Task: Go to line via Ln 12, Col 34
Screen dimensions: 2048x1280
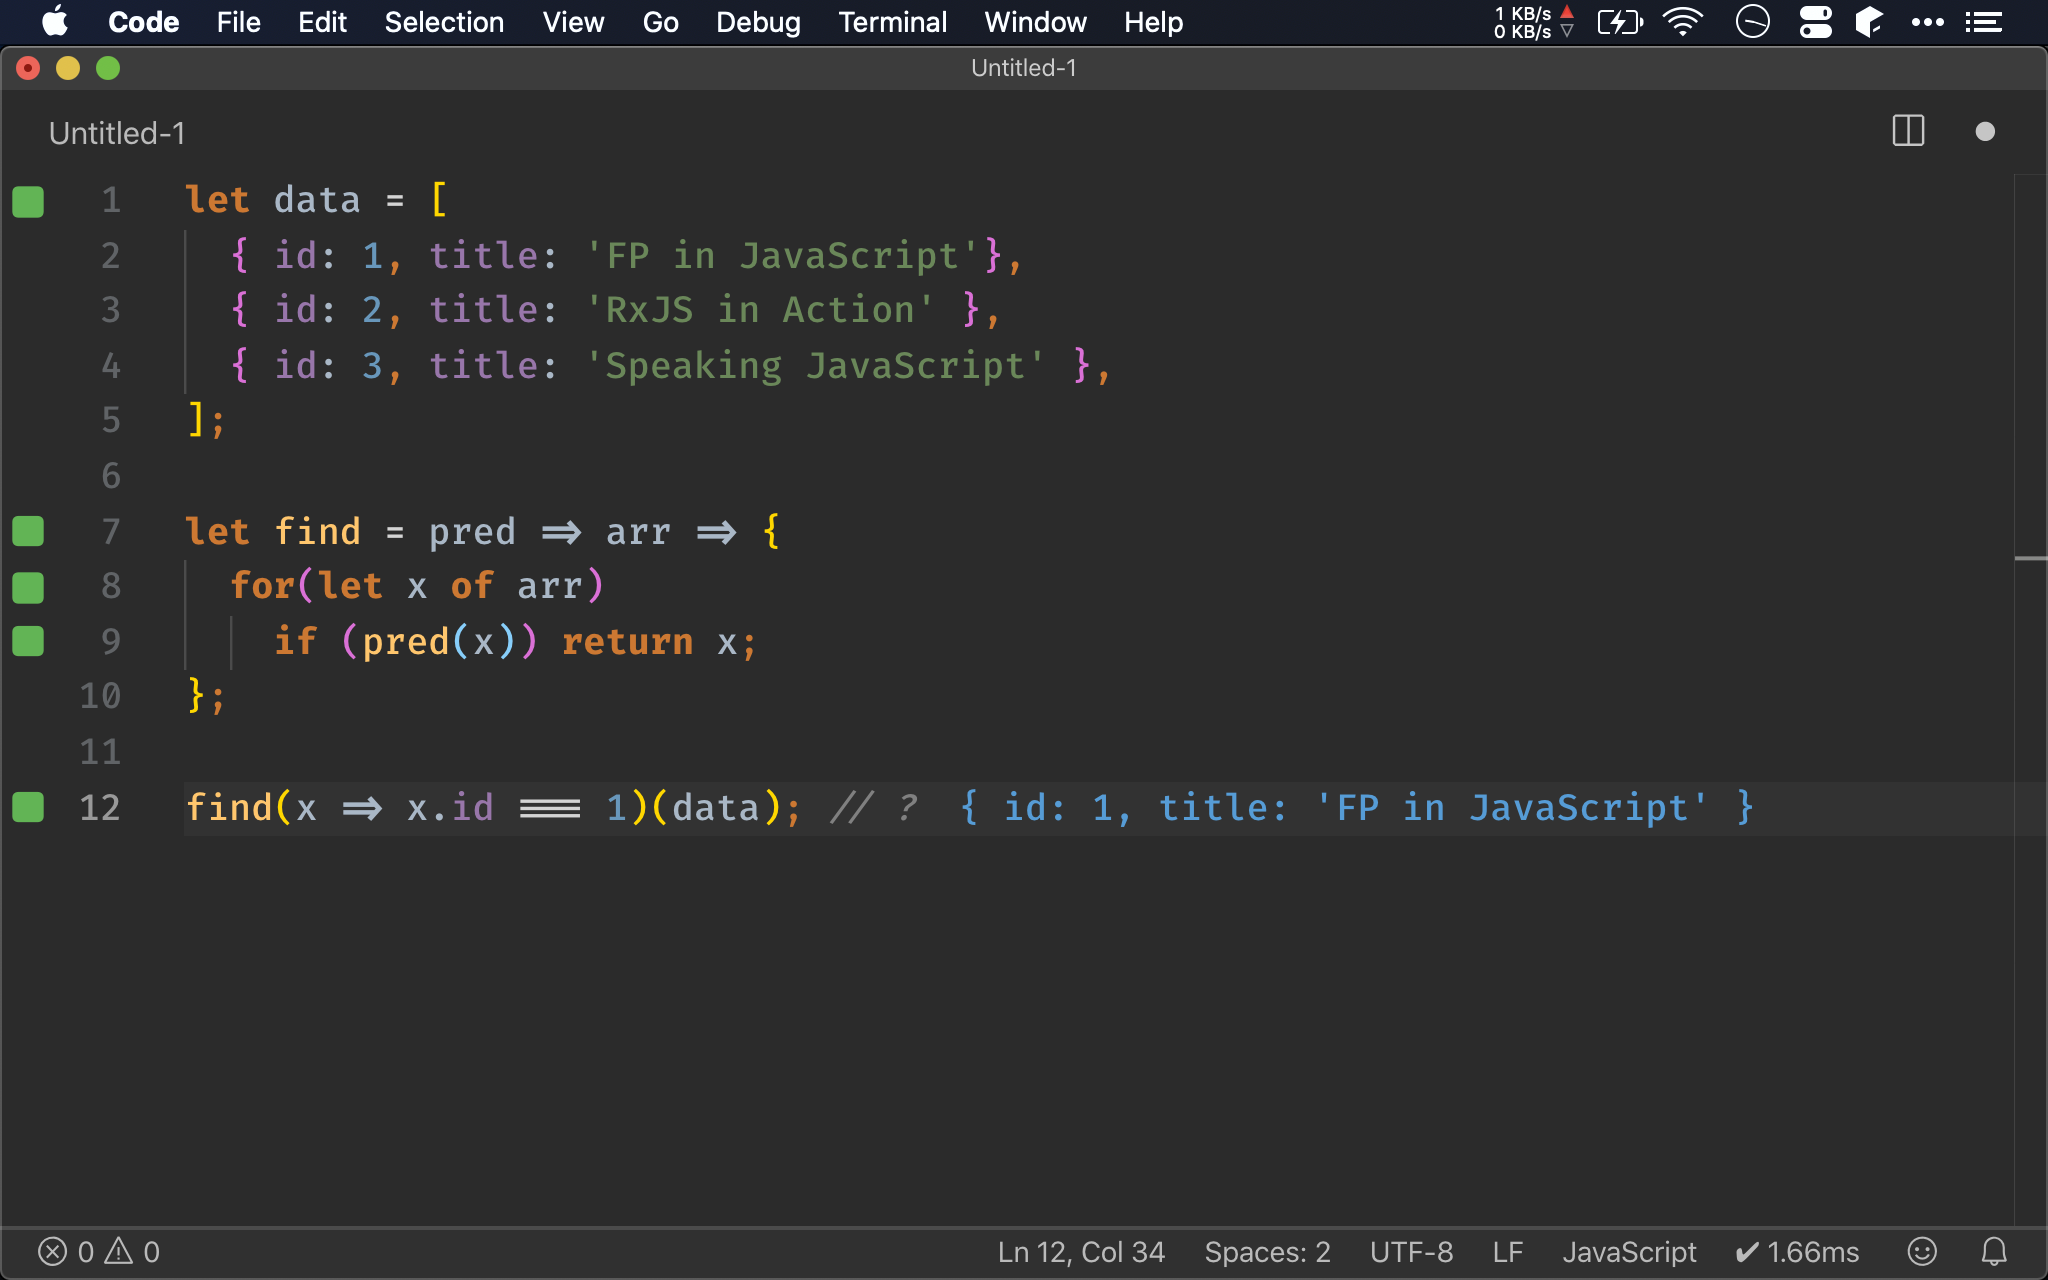Action: click(1081, 1252)
